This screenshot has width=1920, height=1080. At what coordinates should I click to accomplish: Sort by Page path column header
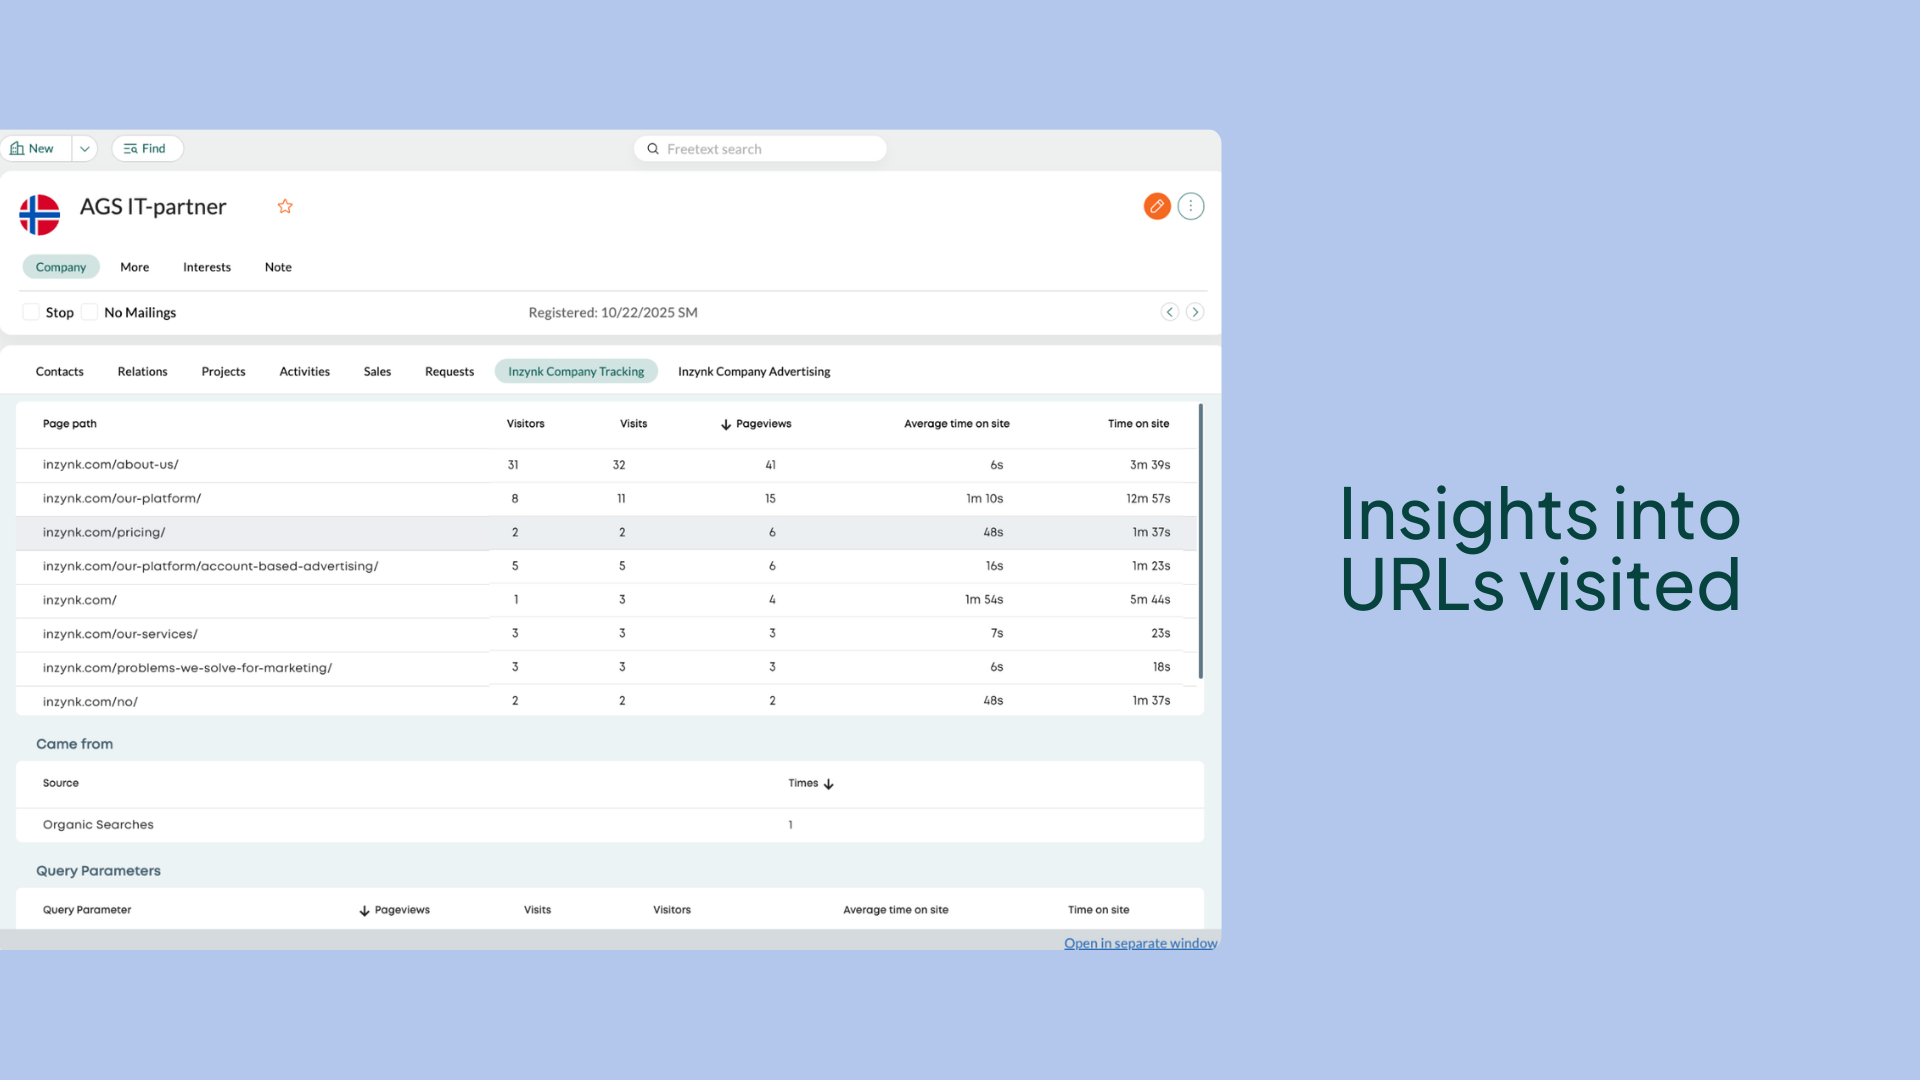tap(70, 424)
